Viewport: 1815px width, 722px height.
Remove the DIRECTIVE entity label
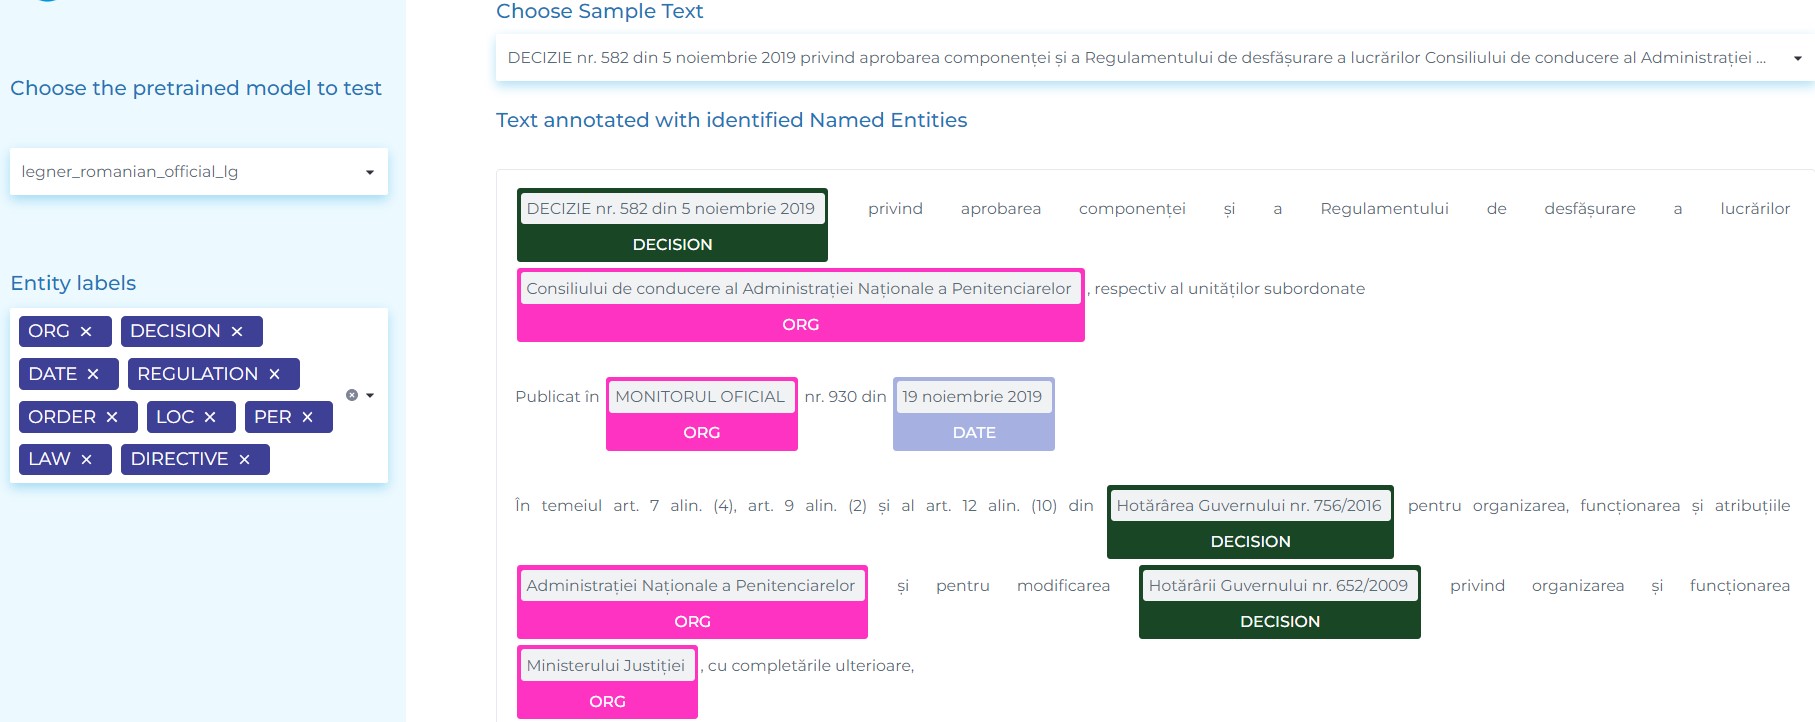click(244, 459)
